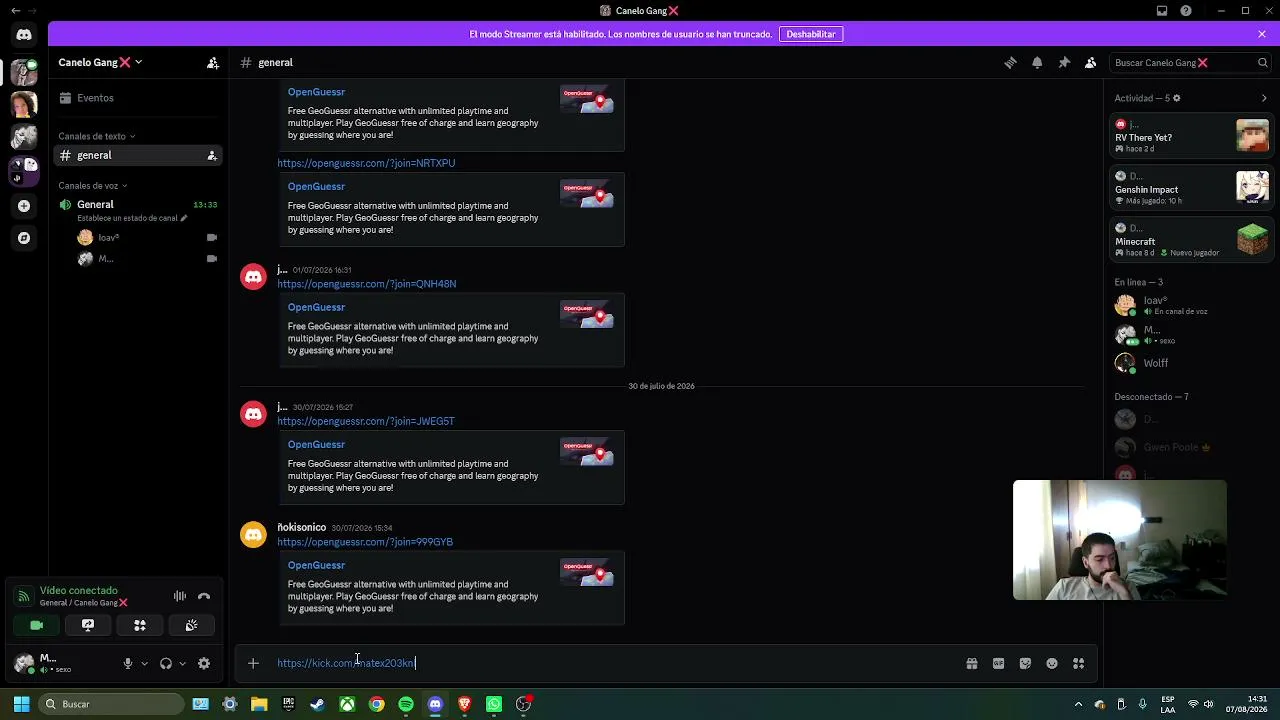Open the GIF picker

tap(998, 663)
